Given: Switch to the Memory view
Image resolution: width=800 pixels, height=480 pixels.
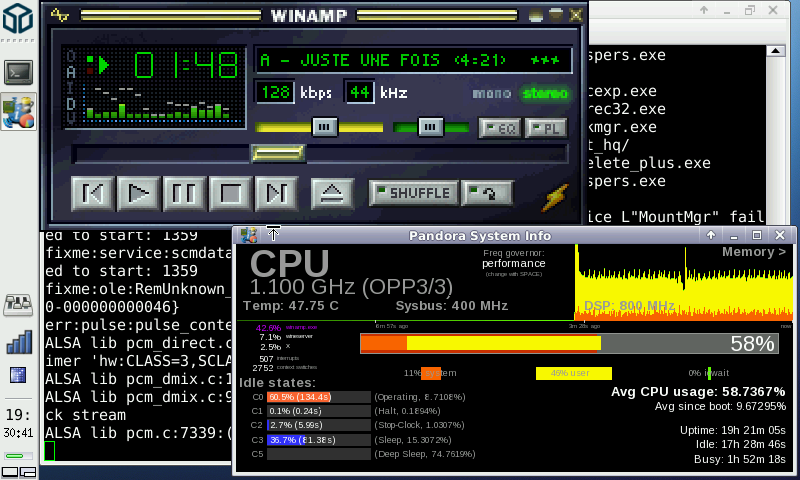Looking at the screenshot, I should click(754, 252).
